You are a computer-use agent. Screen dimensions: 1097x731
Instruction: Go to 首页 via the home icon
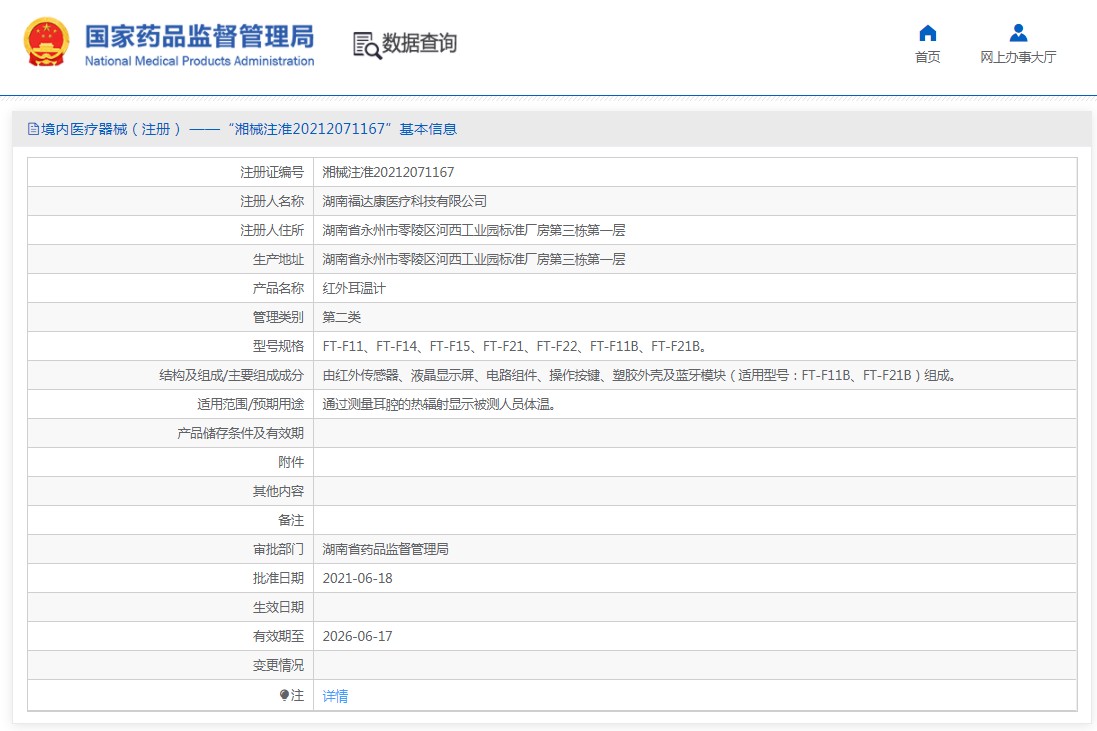click(x=928, y=33)
